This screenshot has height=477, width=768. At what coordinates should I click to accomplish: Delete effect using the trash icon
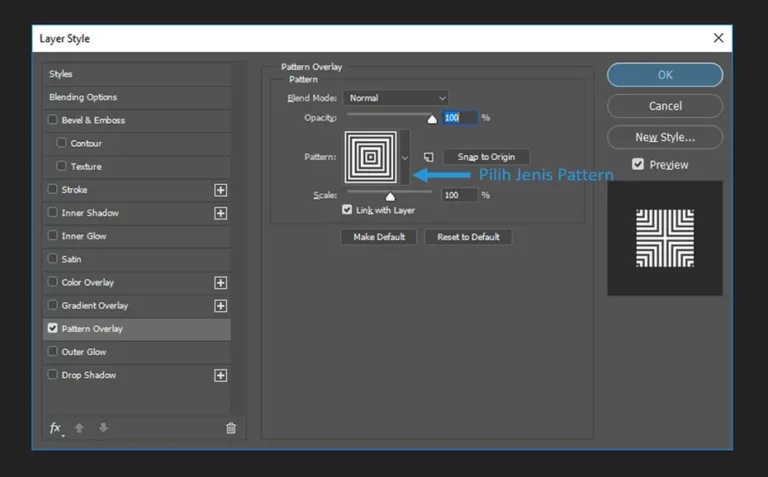click(x=231, y=428)
